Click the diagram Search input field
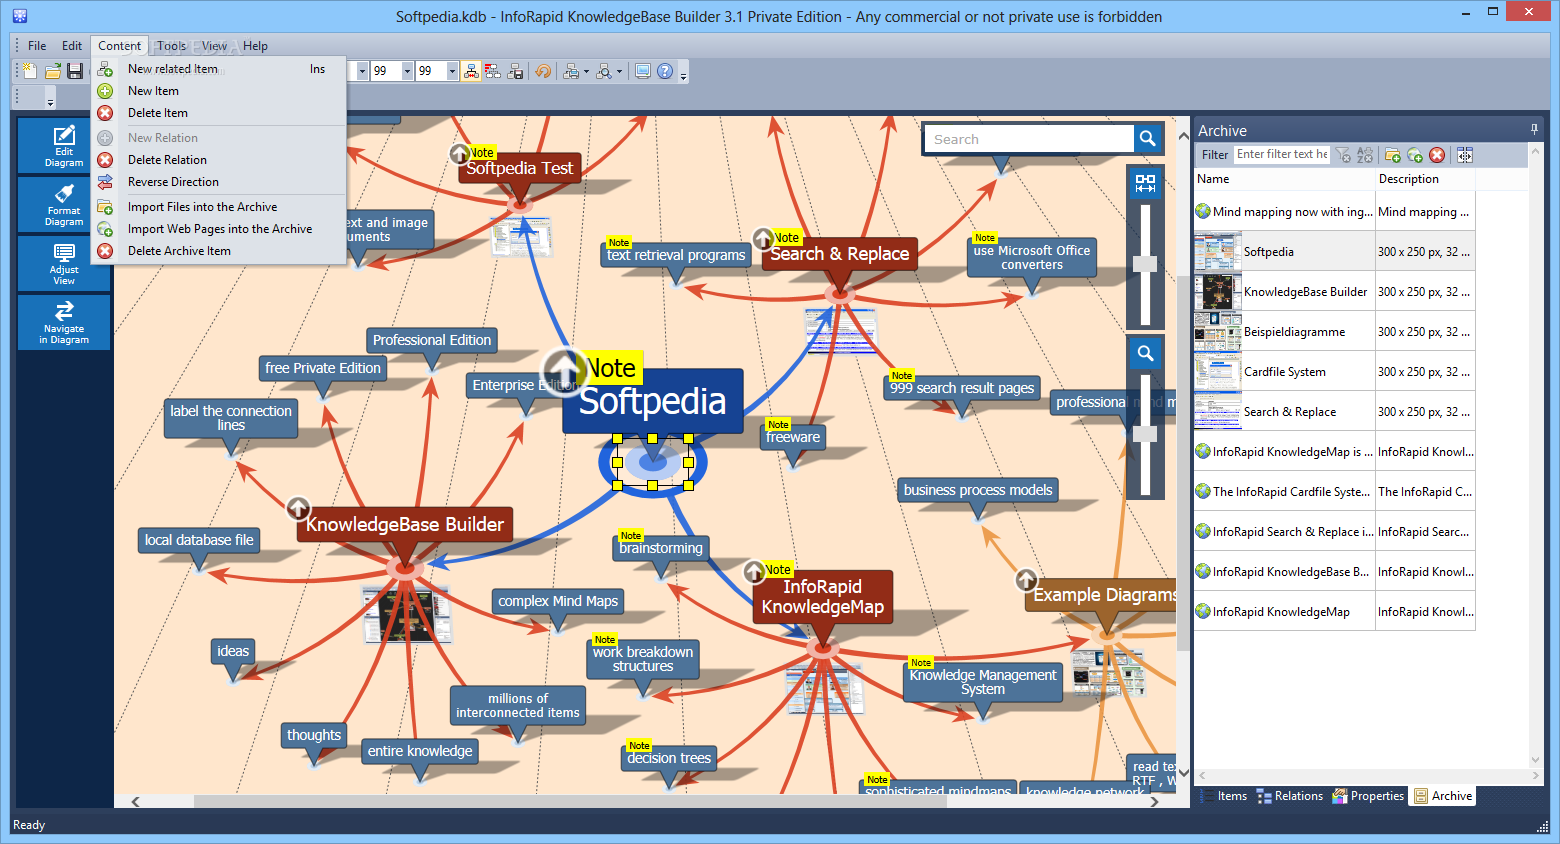The width and height of the screenshot is (1560, 844). pos(1029,139)
